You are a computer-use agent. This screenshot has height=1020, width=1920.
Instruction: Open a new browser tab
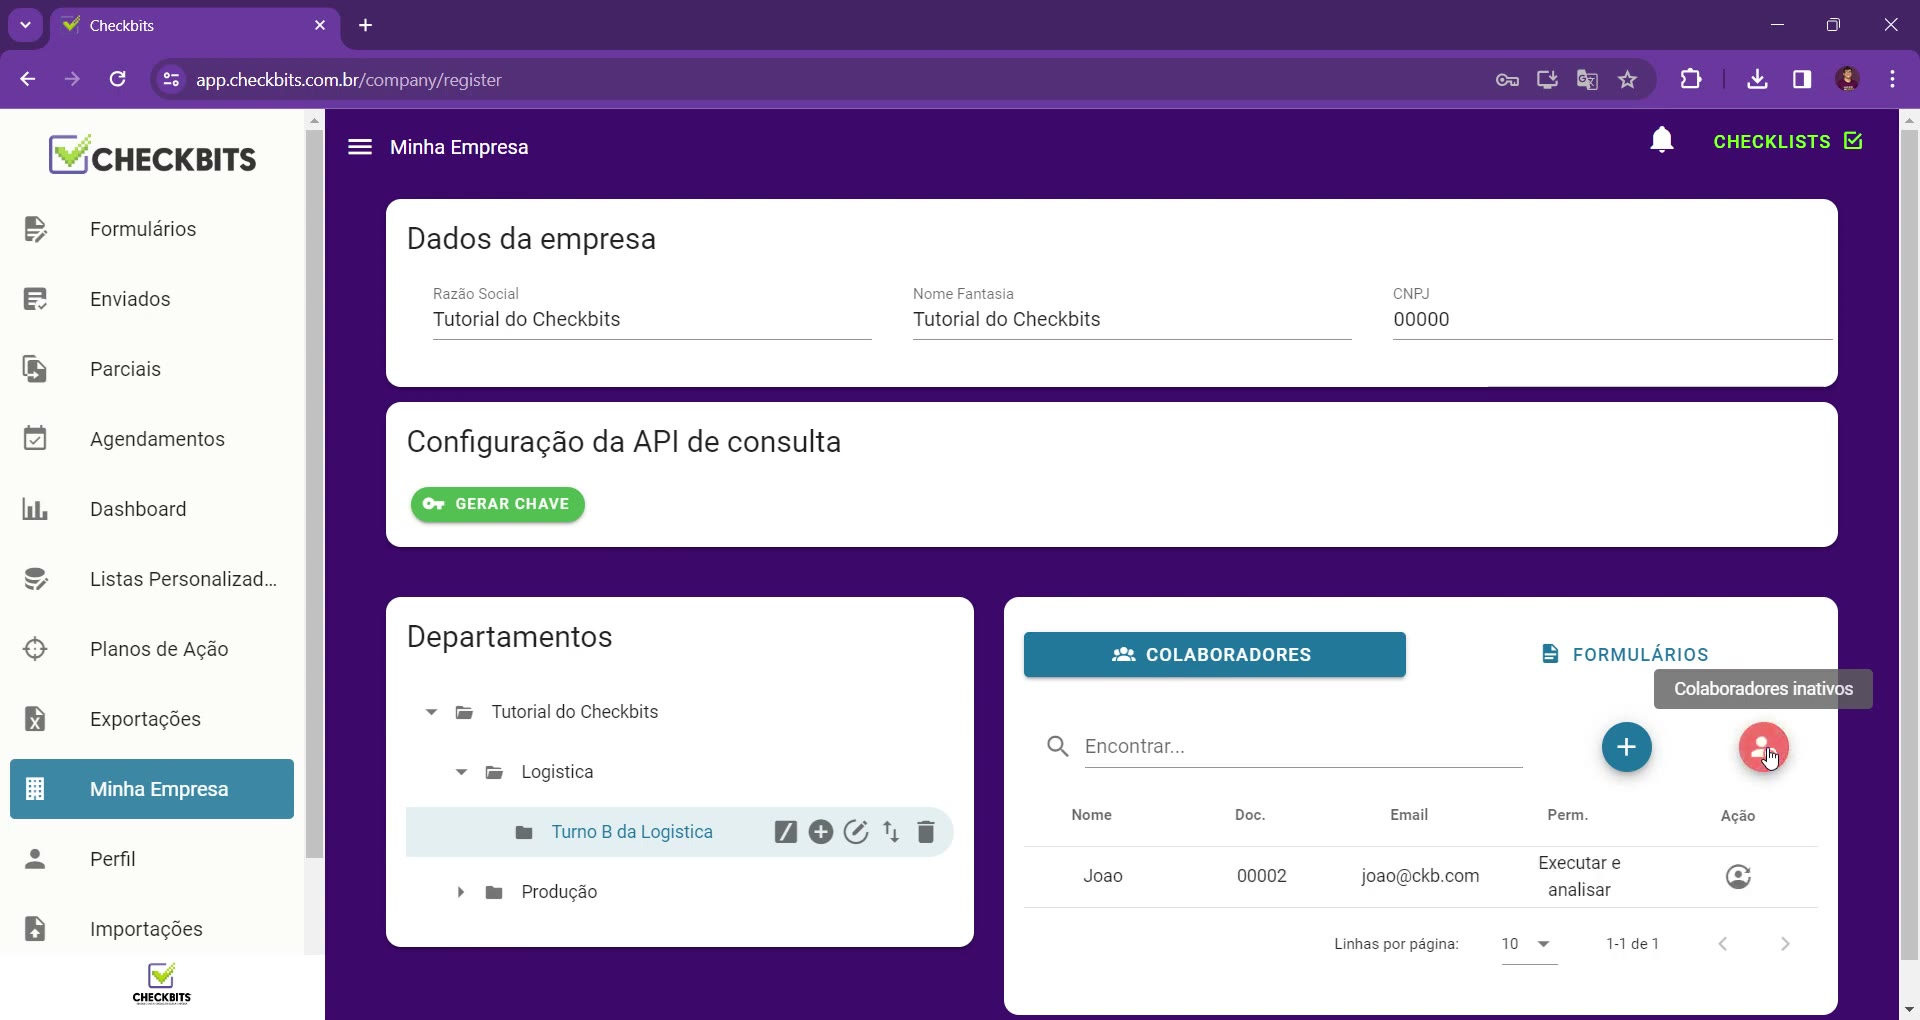(366, 25)
